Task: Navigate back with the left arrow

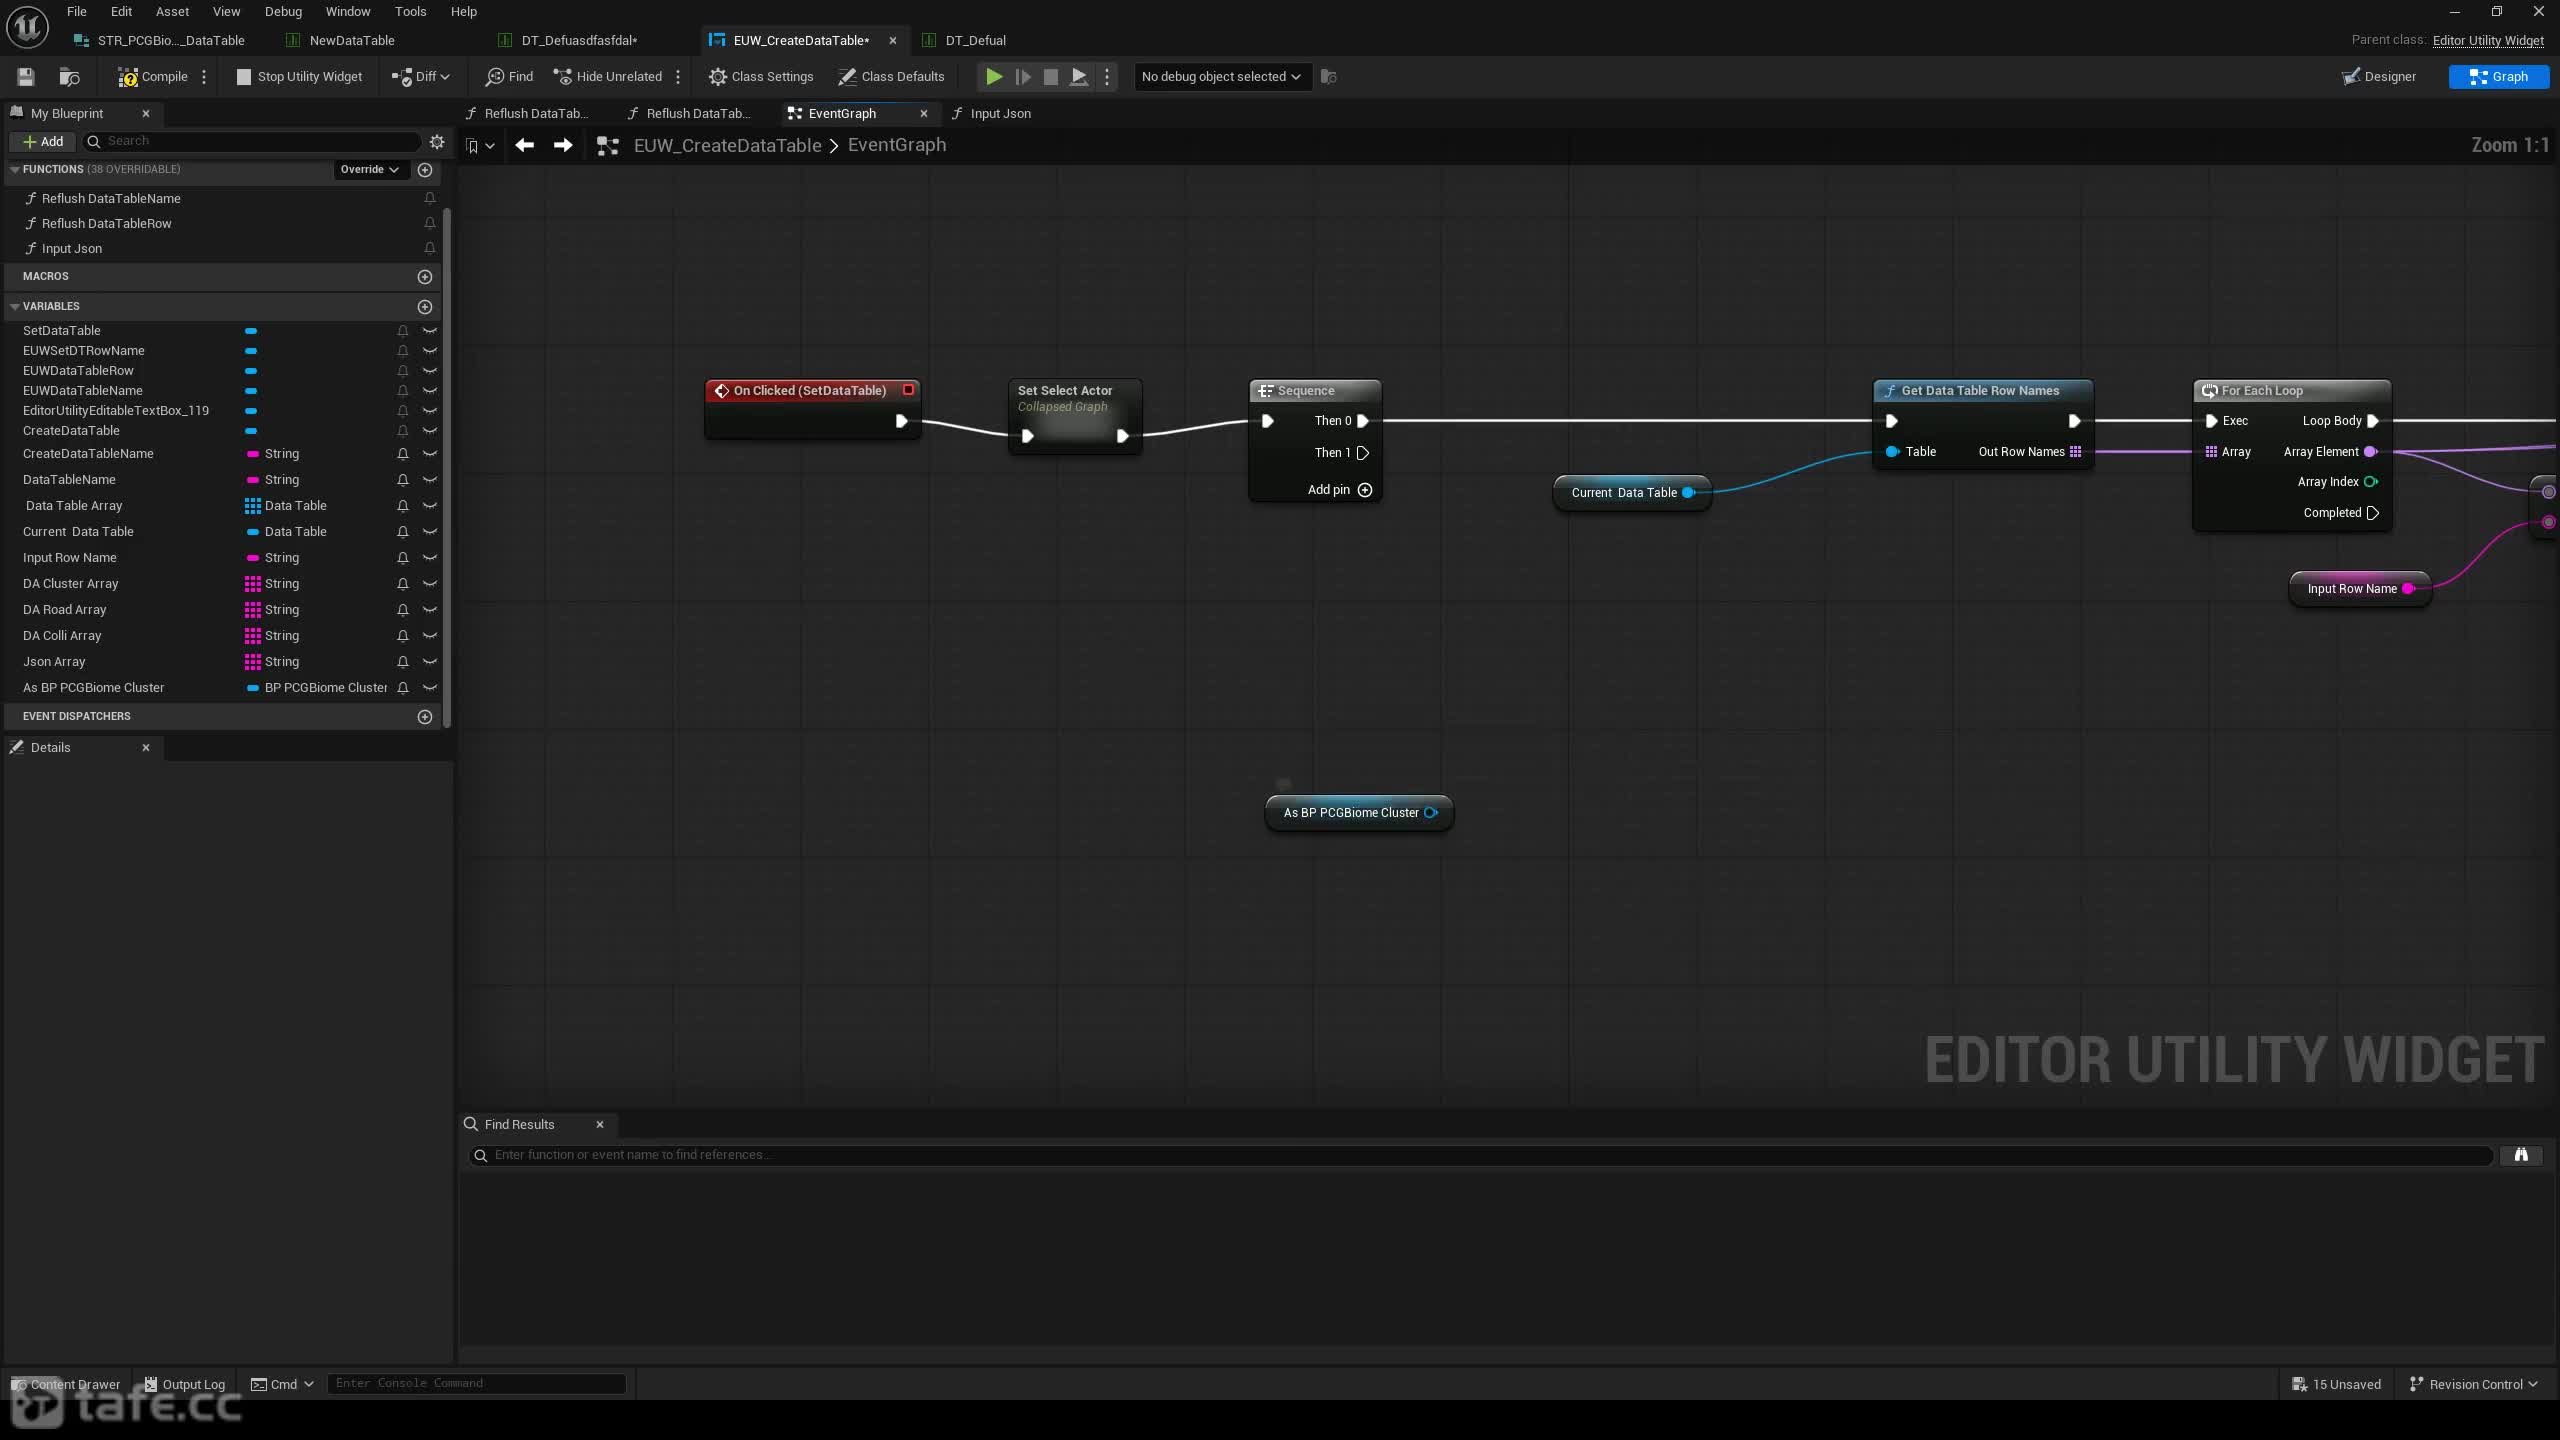Action: pos(524,146)
